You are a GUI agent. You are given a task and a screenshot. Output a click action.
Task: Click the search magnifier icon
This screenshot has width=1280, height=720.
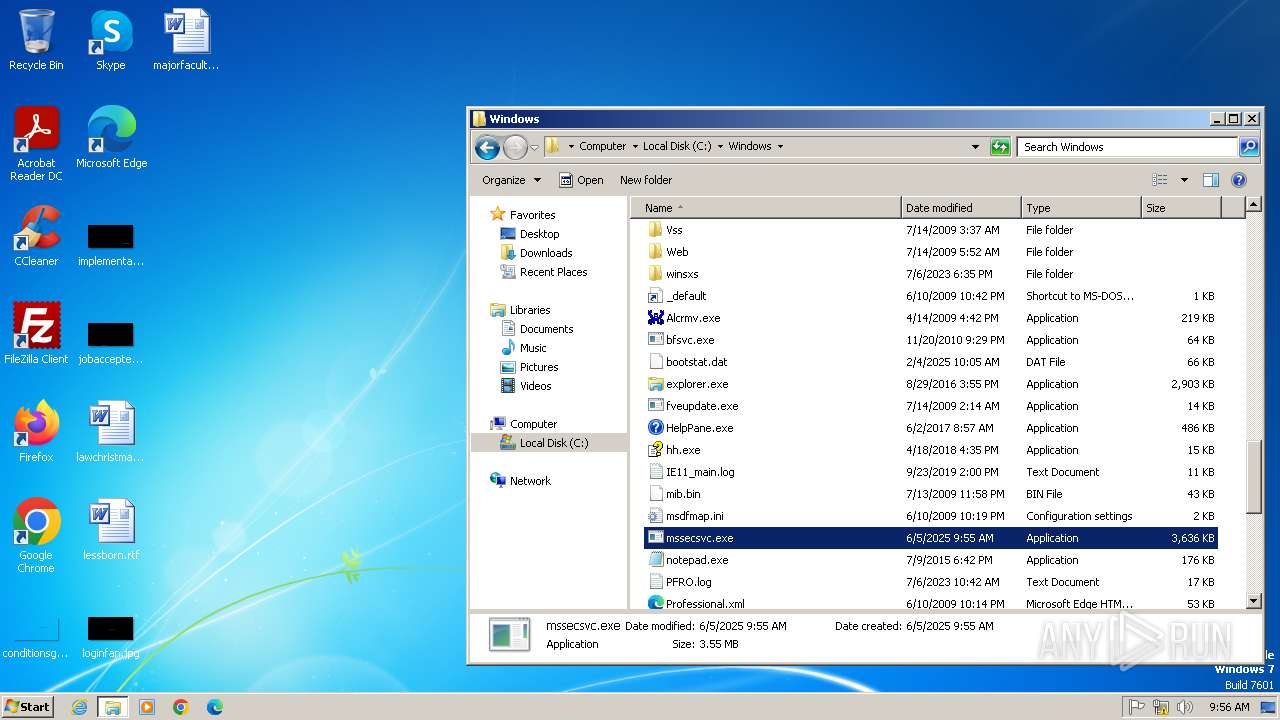[x=1249, y=147]
